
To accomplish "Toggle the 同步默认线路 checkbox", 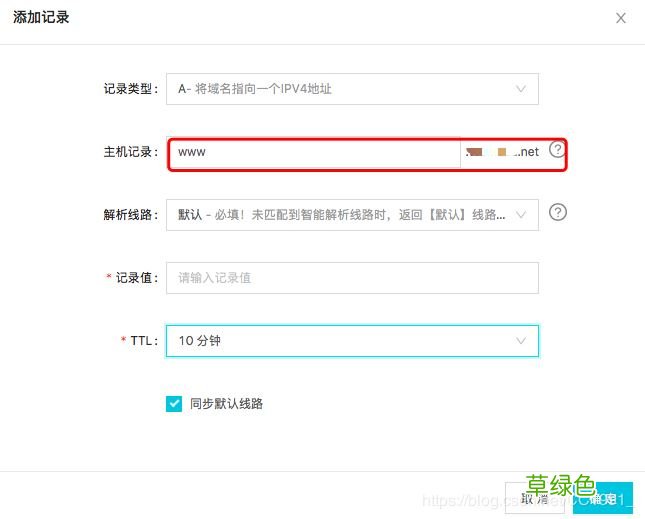I will [x=174, y=404].
